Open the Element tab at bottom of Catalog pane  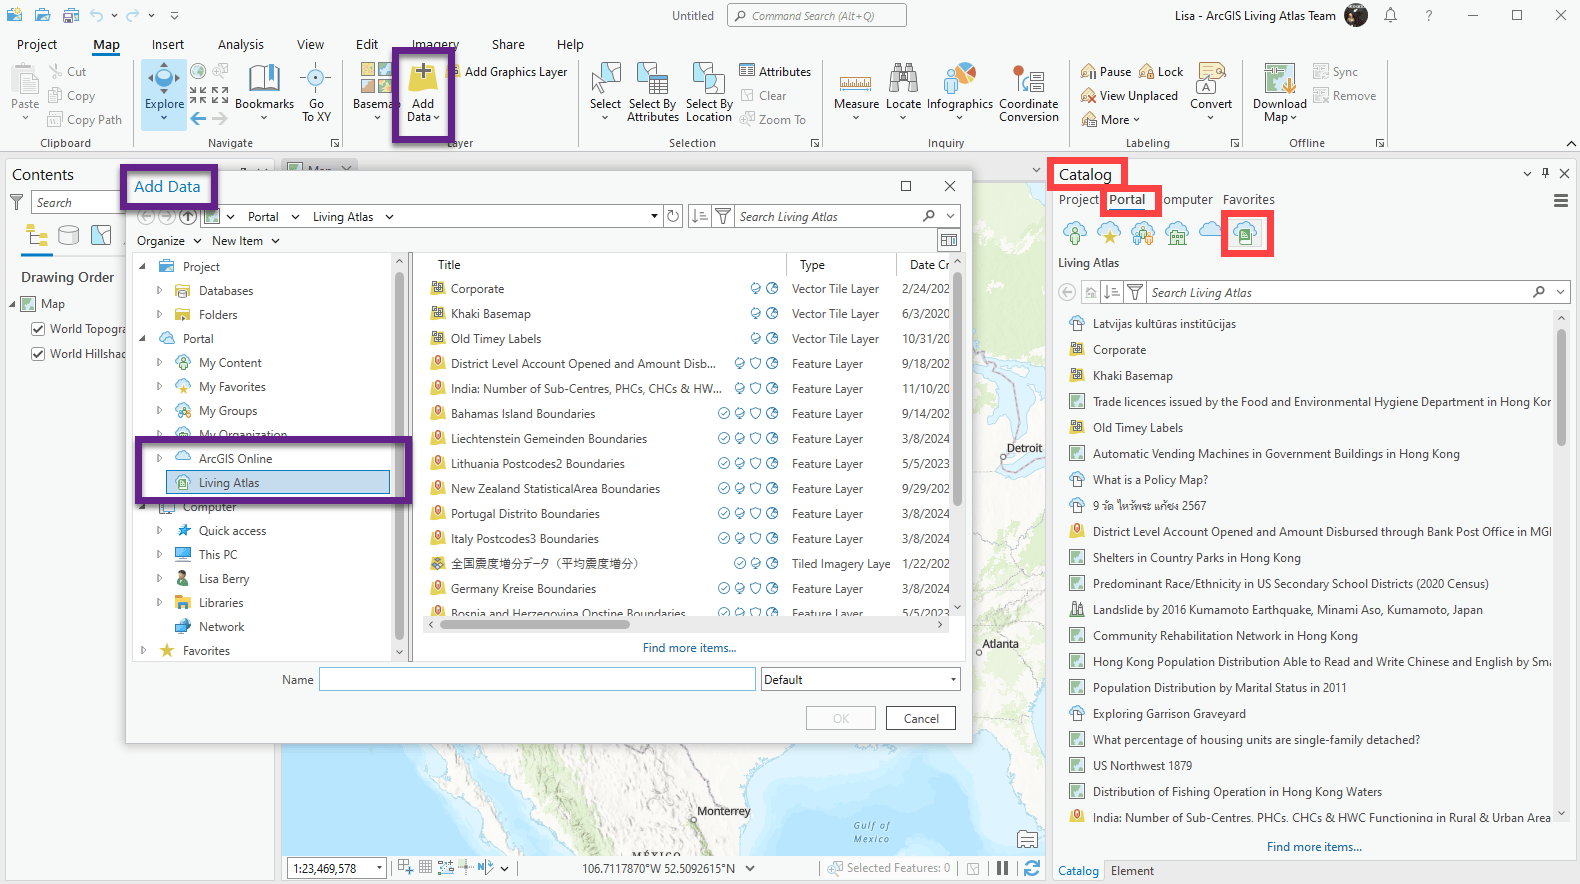(x=1132, y=871)
